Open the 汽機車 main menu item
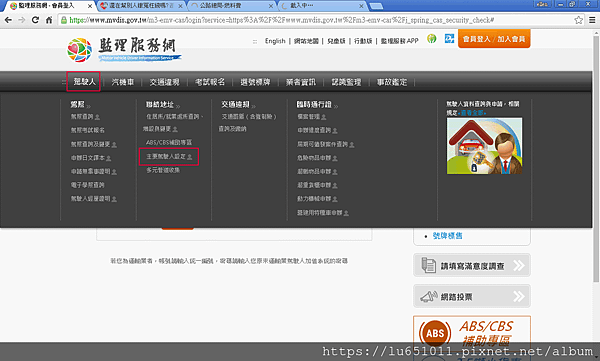Viewport: 600px width, 361px height. (123, 82)
